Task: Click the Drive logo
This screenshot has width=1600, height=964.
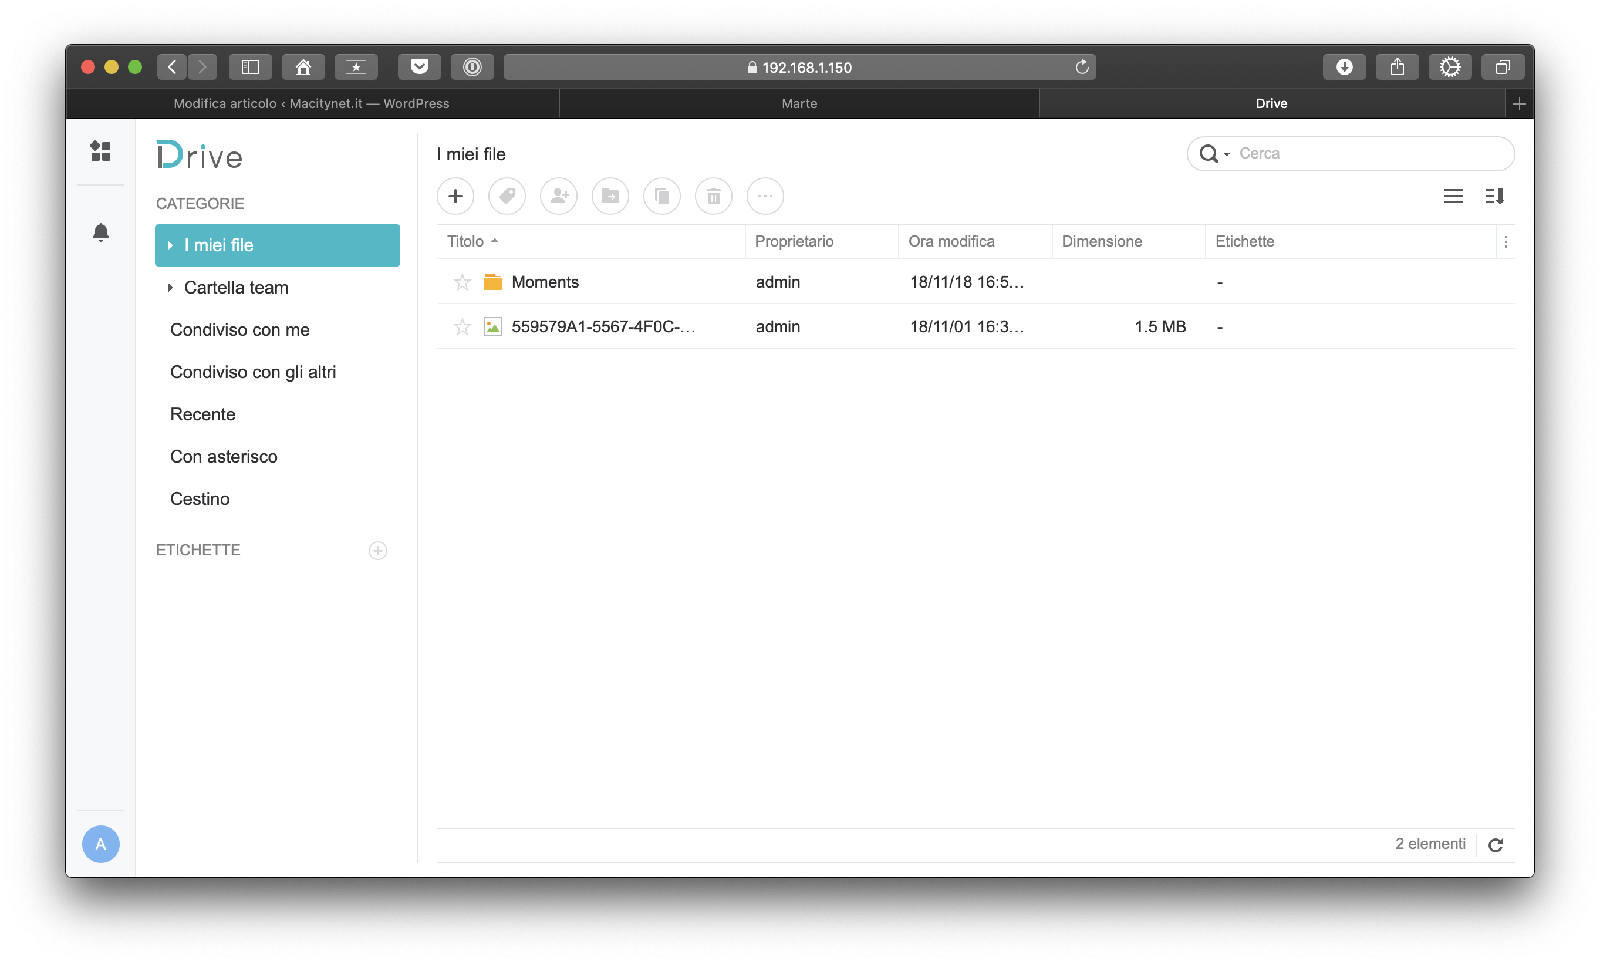Action: click(x=199, y=156)
